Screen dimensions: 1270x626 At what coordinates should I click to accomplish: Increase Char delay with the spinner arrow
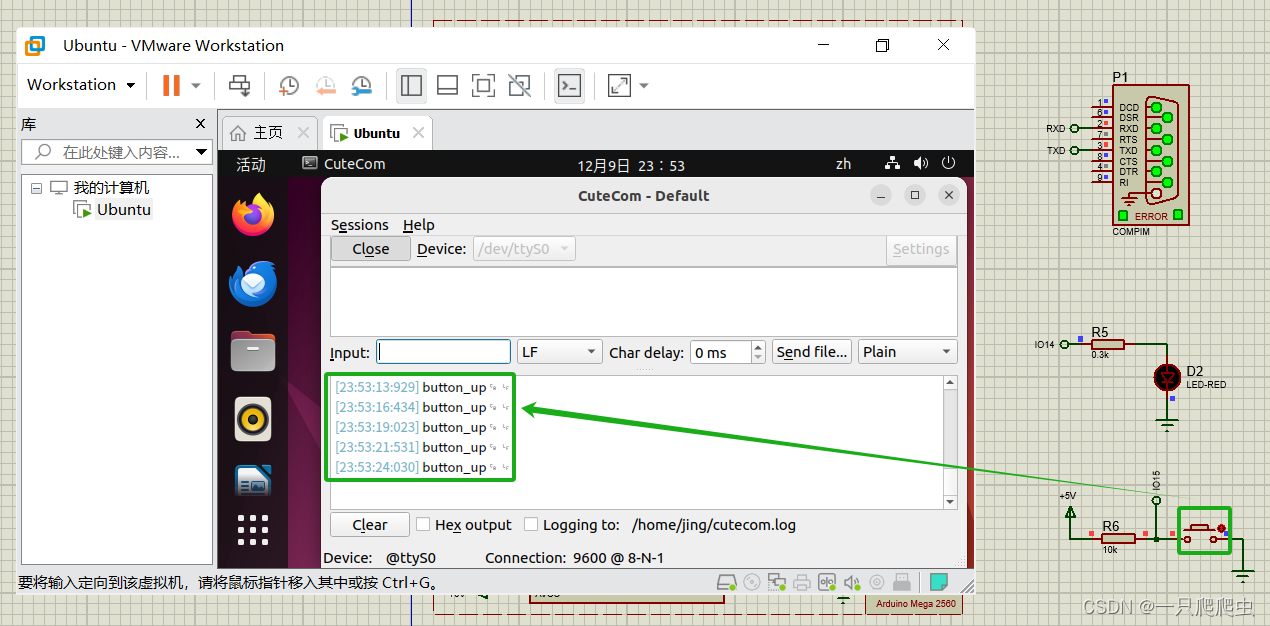pos(758,347)
